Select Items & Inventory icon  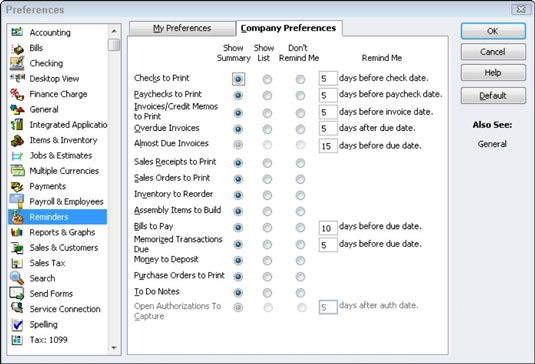[17, 140]
